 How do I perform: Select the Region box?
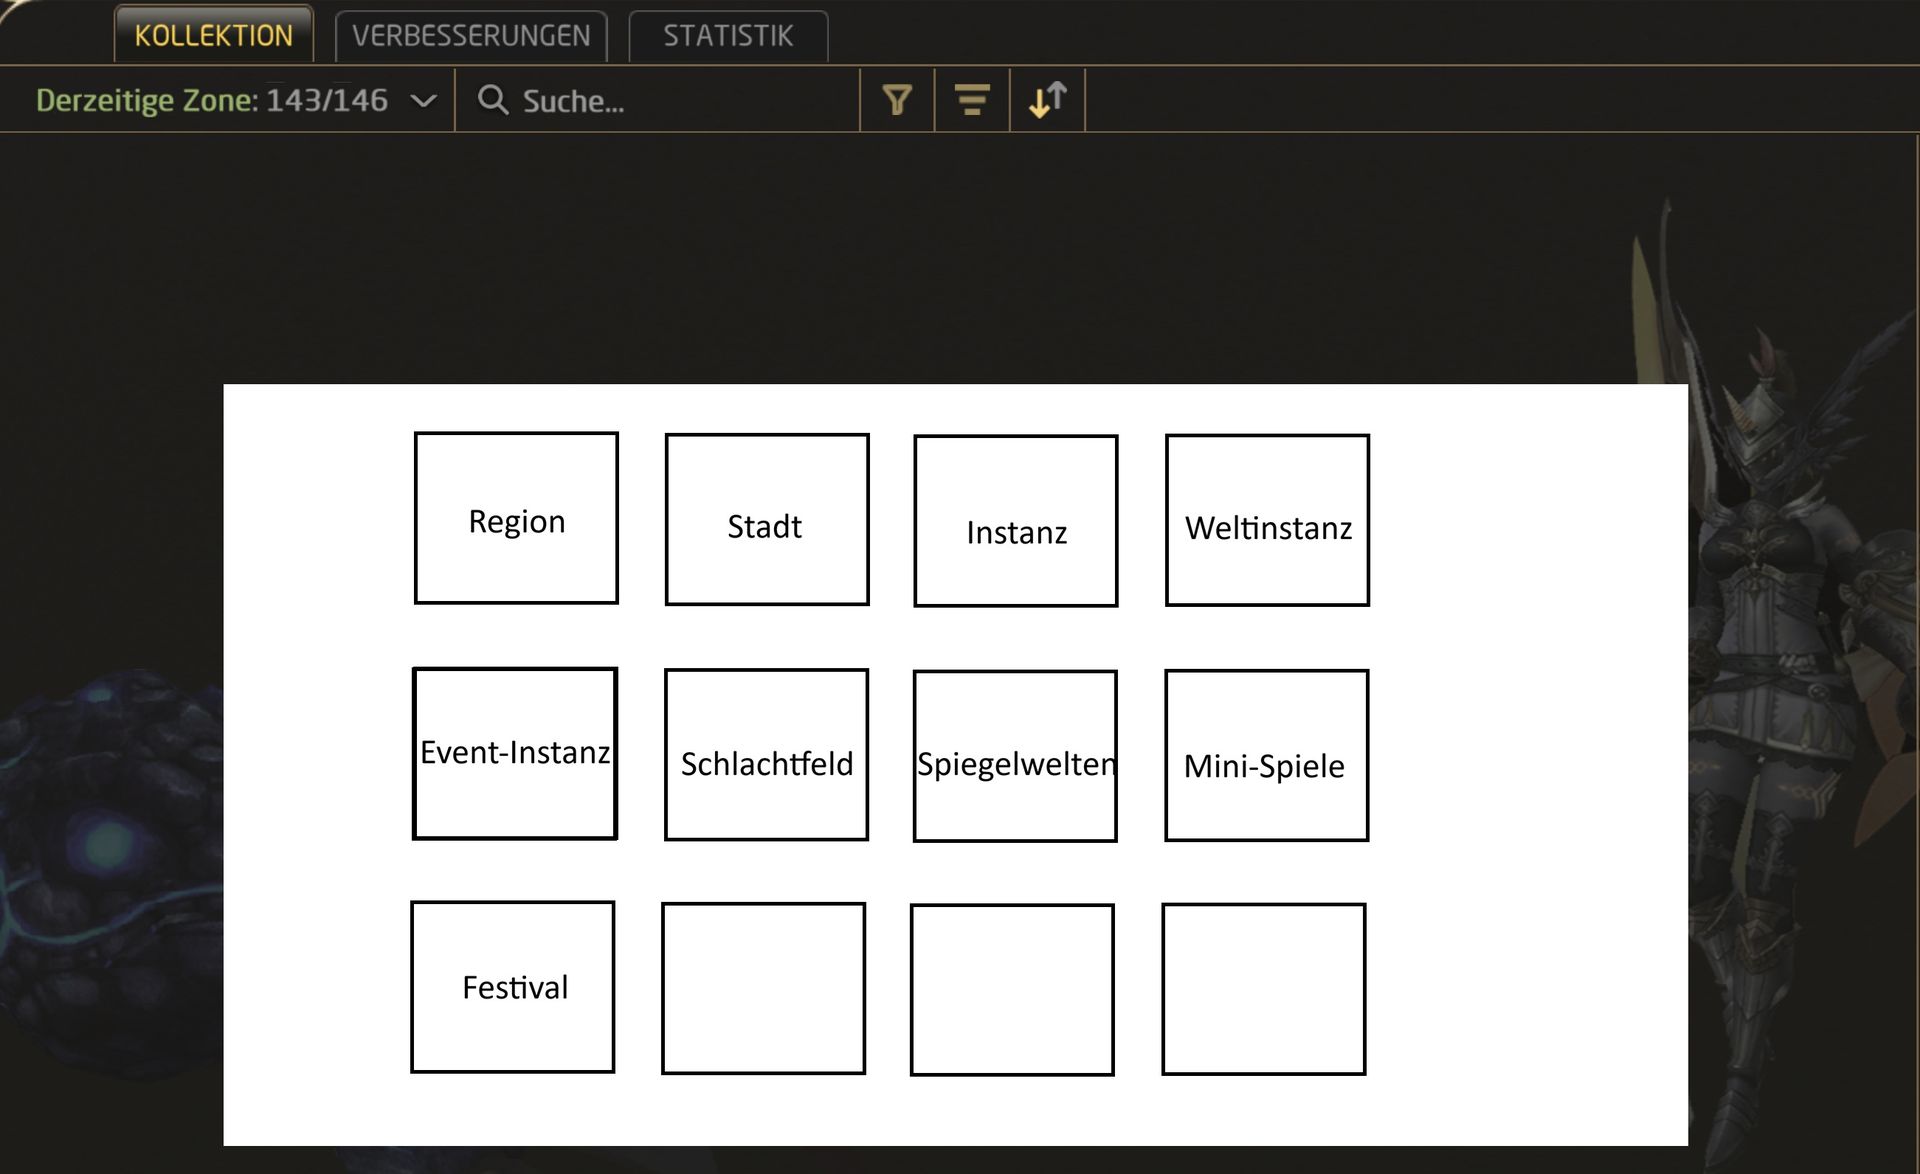click(516, 518)
